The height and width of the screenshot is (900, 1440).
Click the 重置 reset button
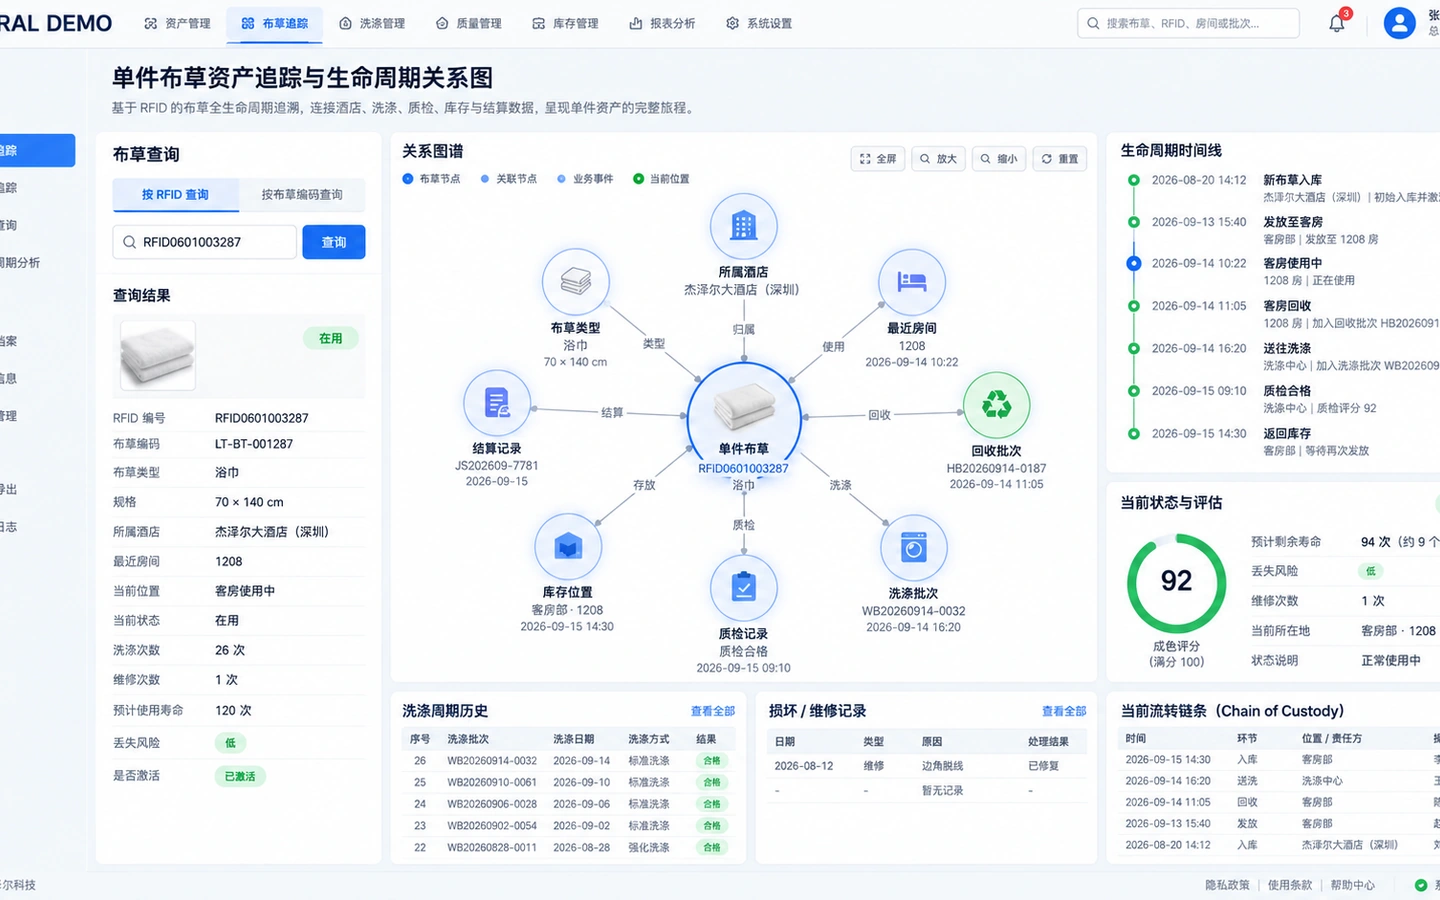coord(1060,159)
